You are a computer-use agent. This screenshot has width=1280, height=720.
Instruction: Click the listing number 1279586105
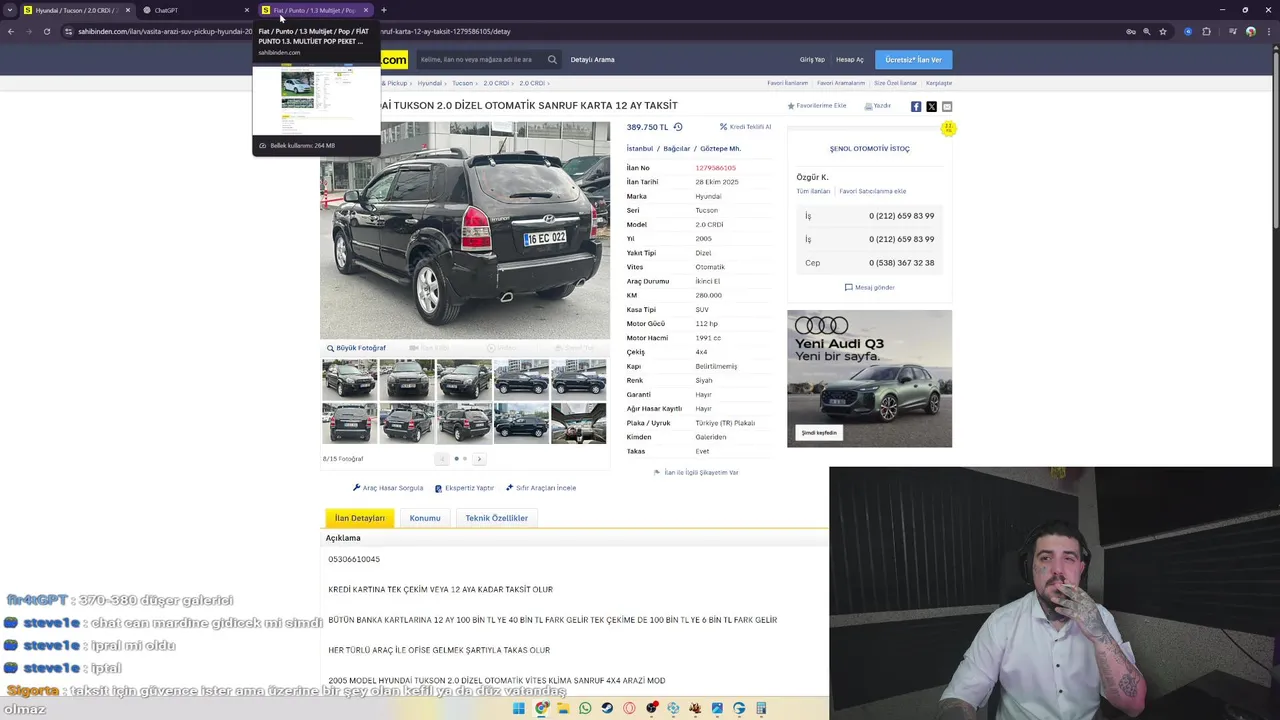[x=715, y=168]
